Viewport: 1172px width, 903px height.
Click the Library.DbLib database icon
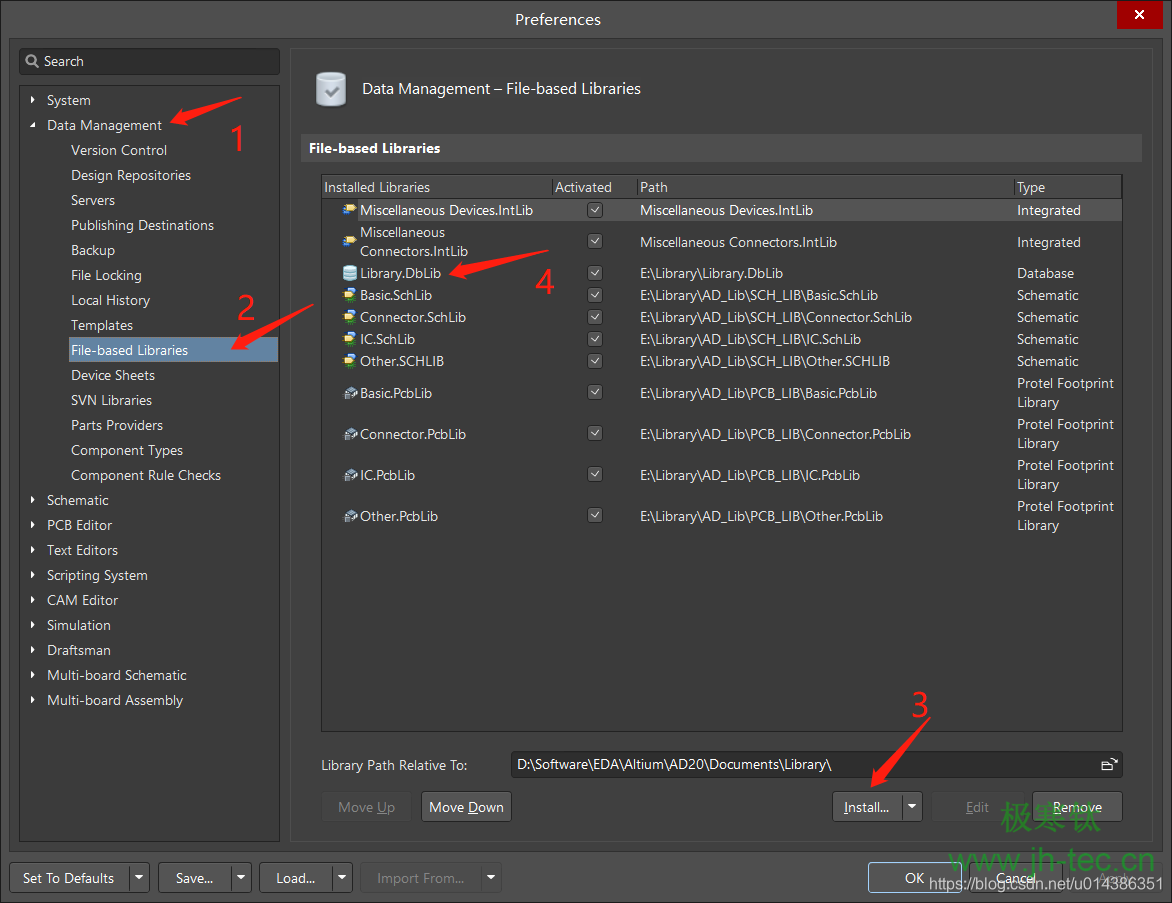tap(349, 273)
